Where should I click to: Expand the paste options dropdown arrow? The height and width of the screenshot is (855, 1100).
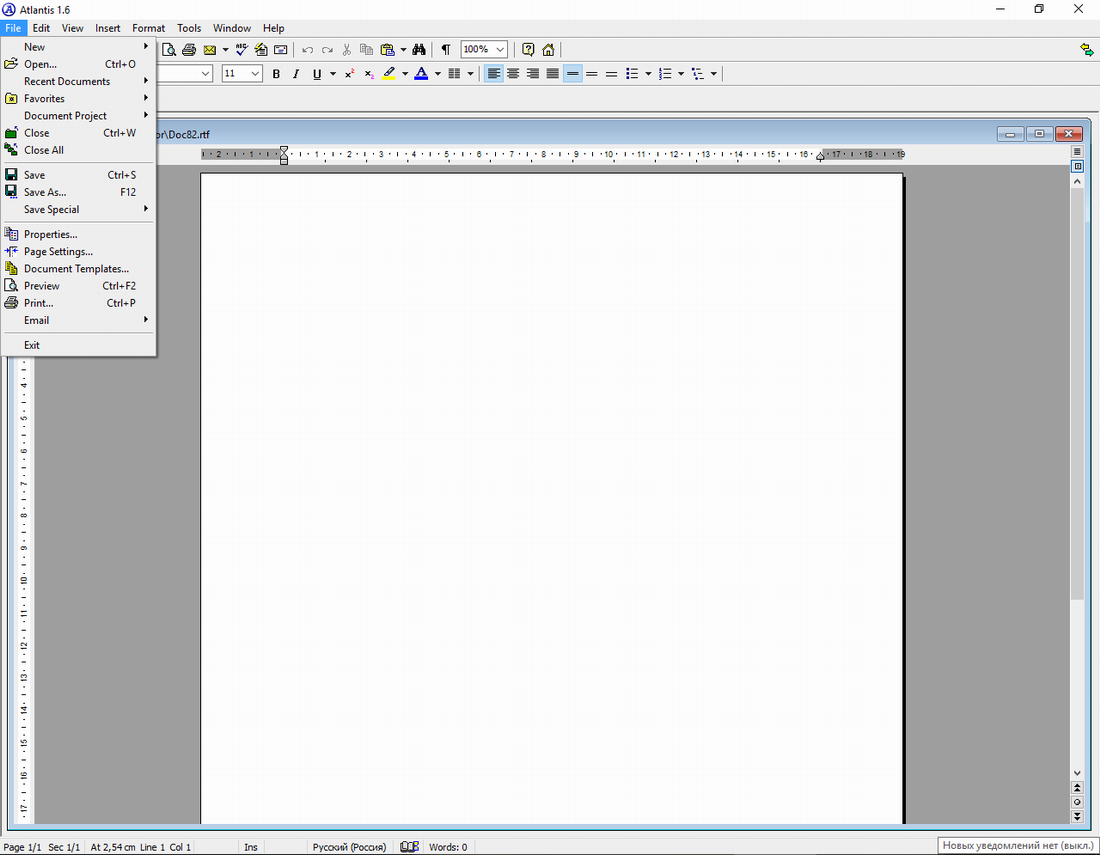pyautogui.click(x=403, y=50)
